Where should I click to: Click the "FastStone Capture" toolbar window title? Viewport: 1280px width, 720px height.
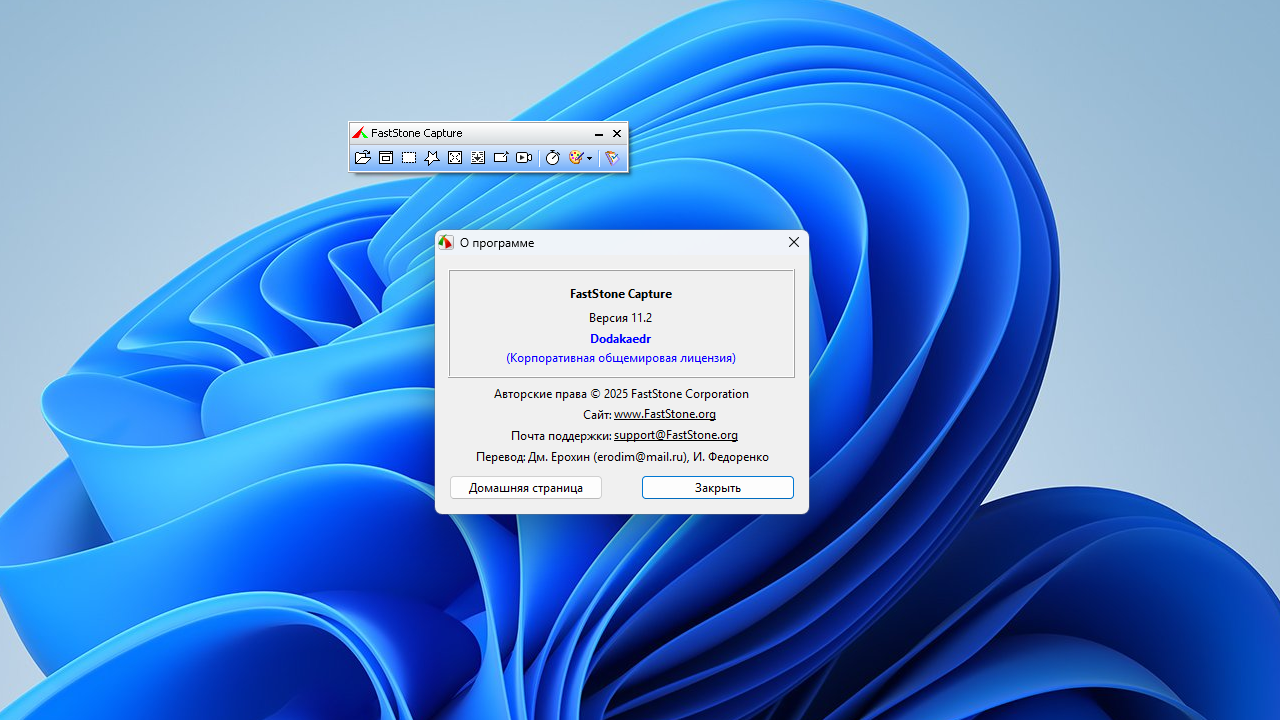coord(416,133)
